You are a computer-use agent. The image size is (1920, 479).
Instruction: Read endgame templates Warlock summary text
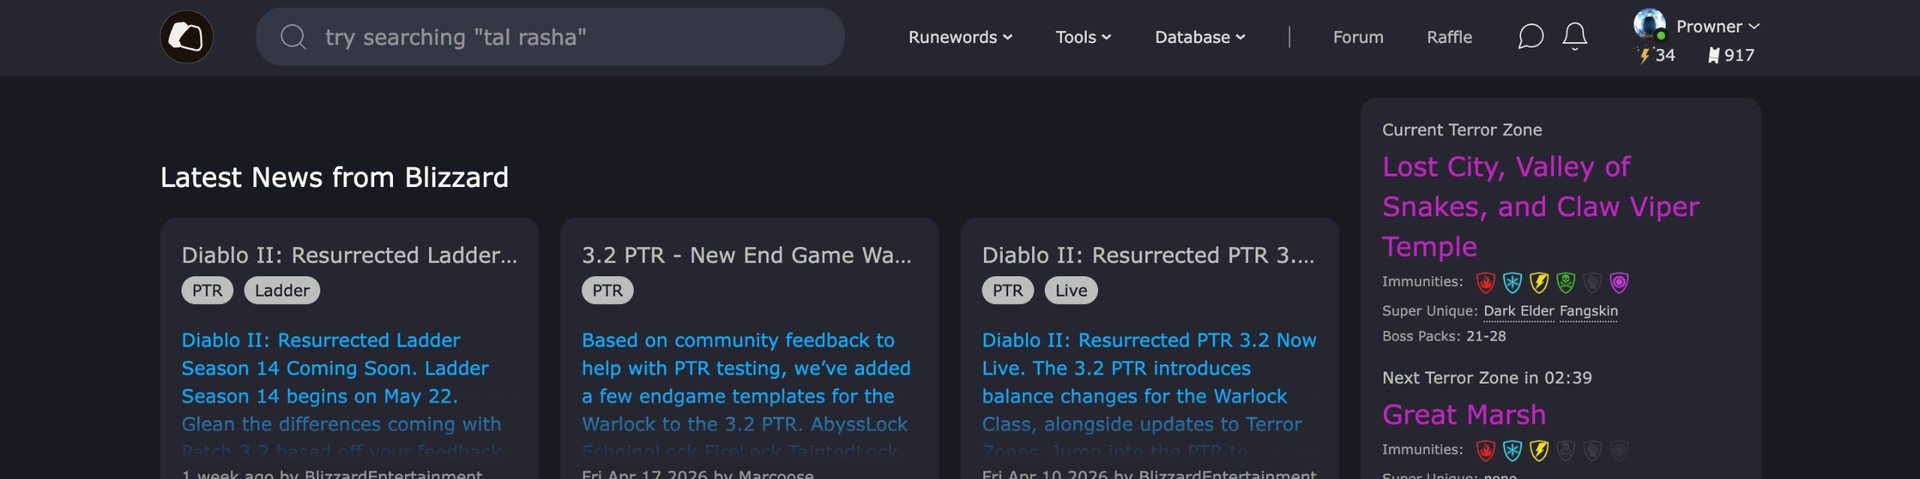pos(746,396)
